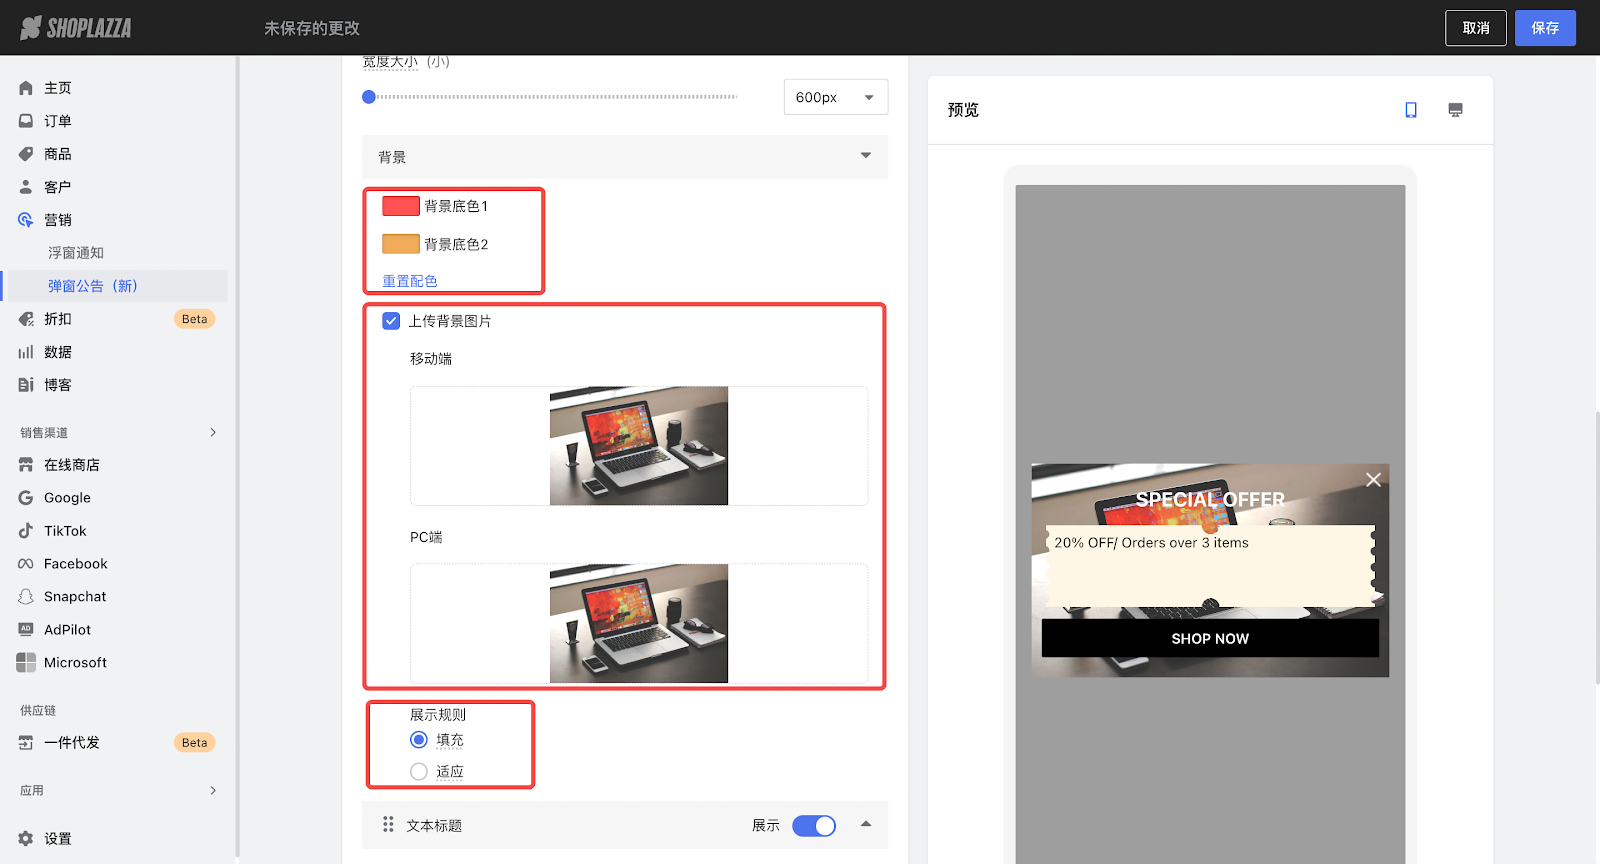Click the Microsoft squares icon
1600x864 pixels.
tap(26, 663)
